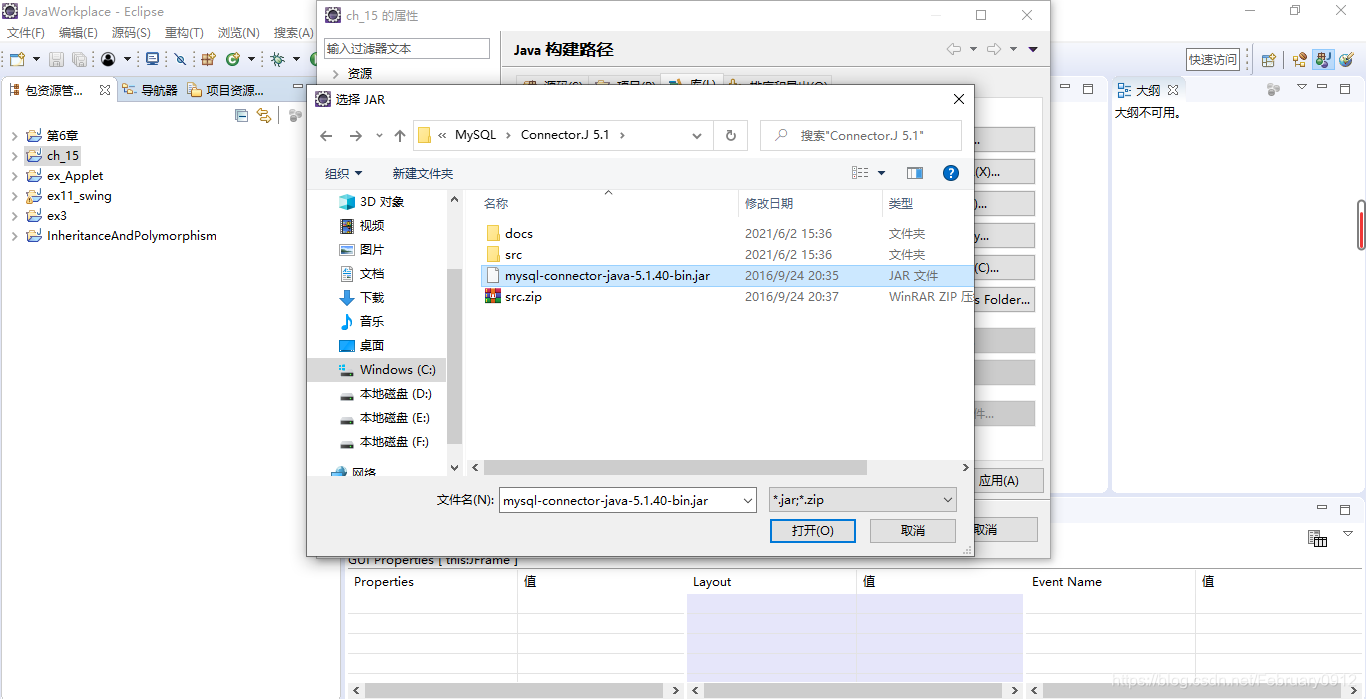Expand the 第6章 project node
The width and height of the screenshot is (1366, 699).
tap(14, 136)
